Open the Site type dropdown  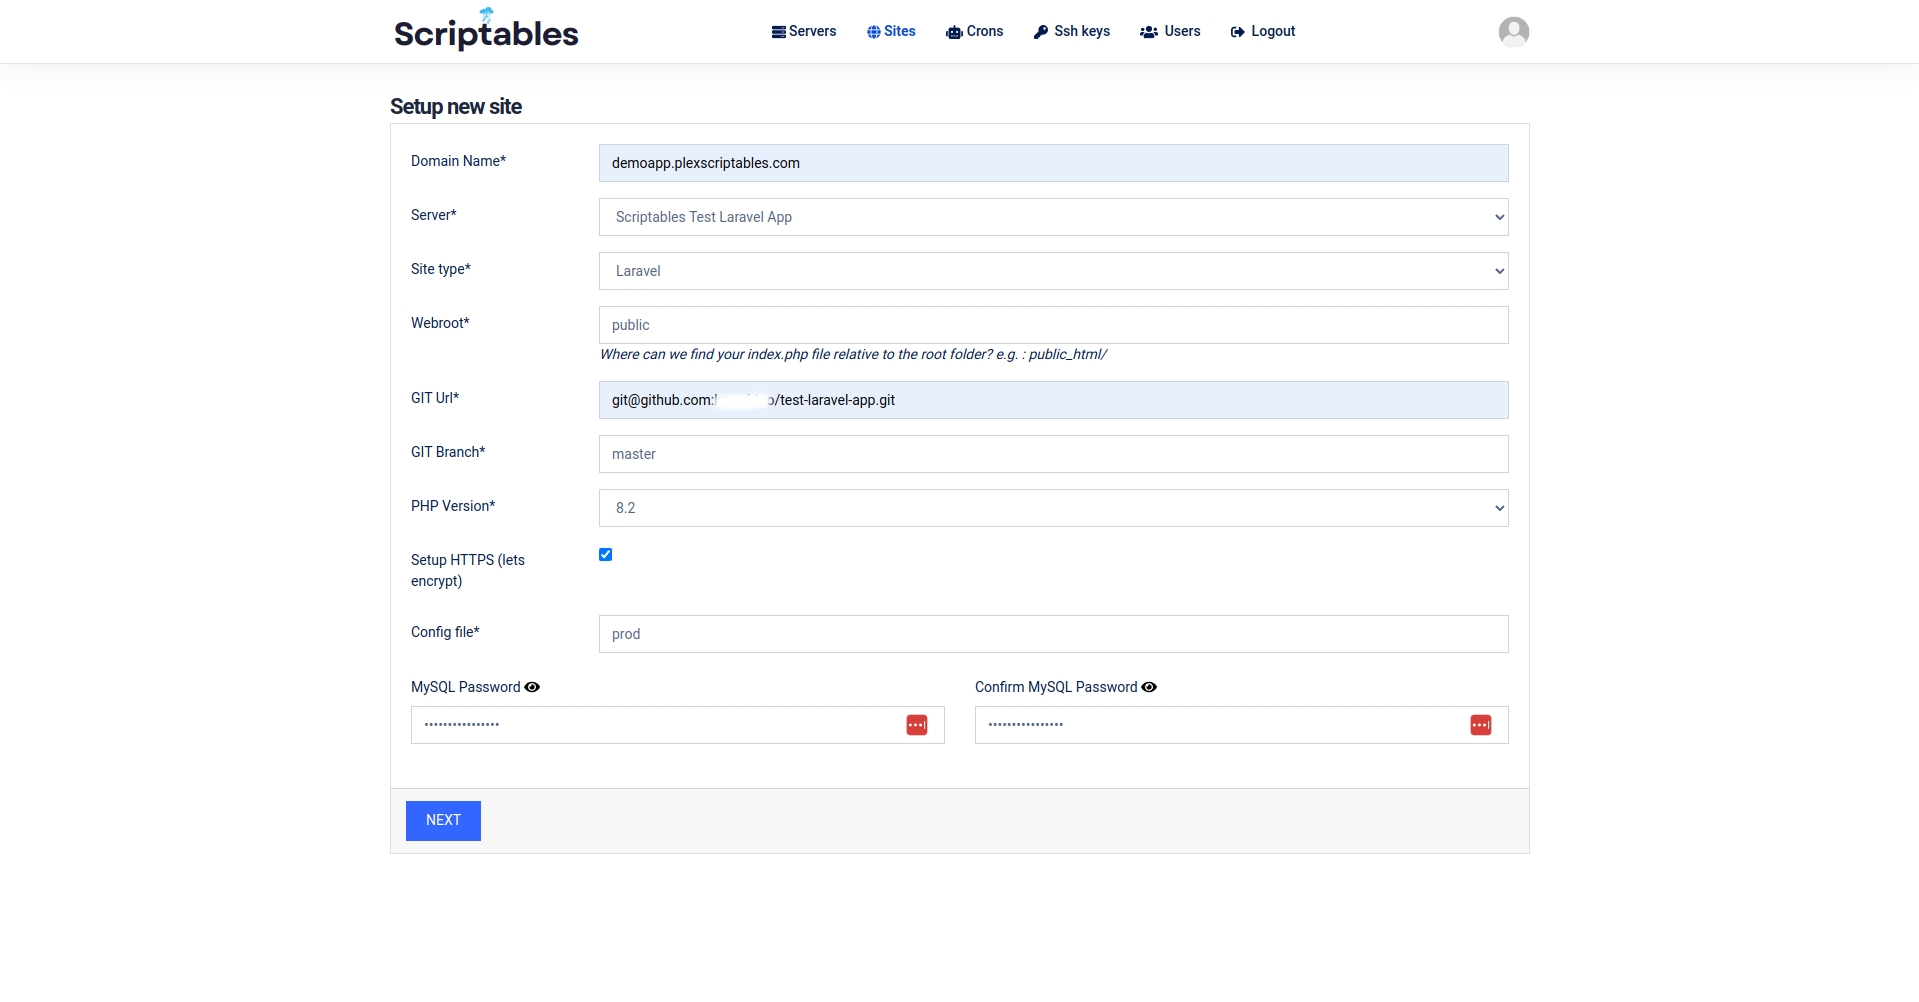[x=1053, y=271]
